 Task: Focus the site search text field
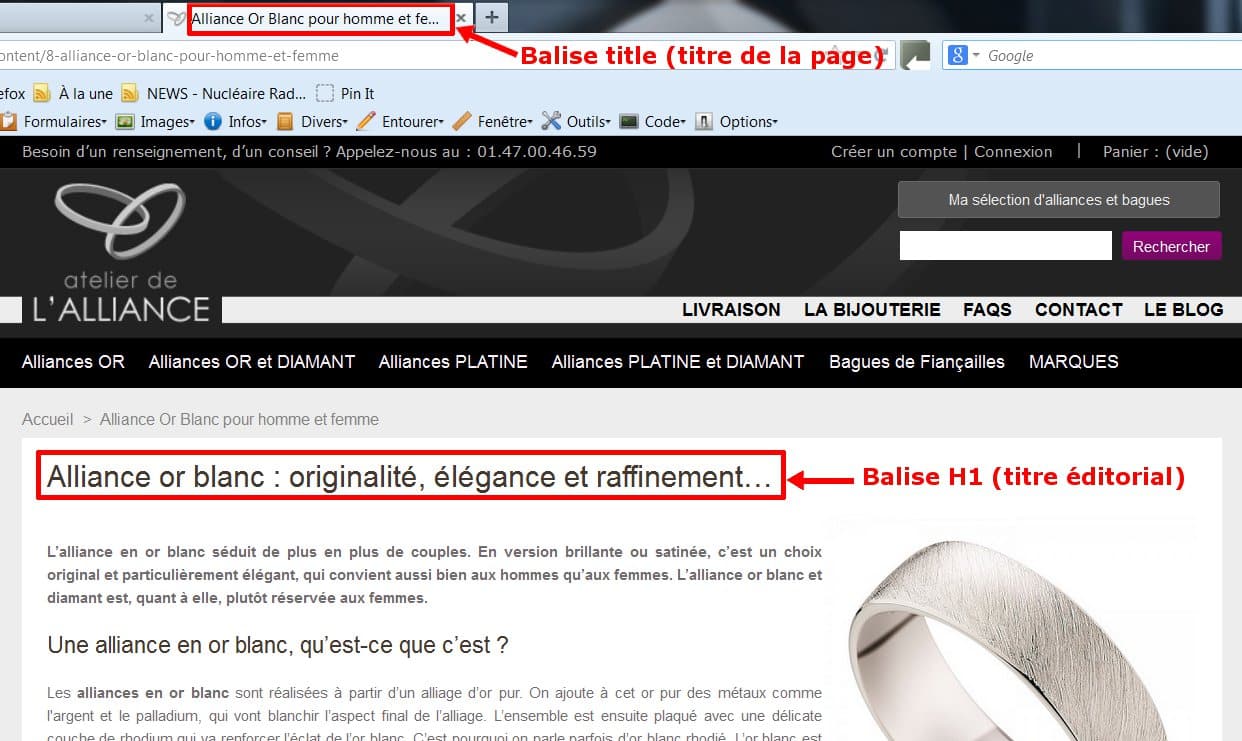pos(1005,246)
